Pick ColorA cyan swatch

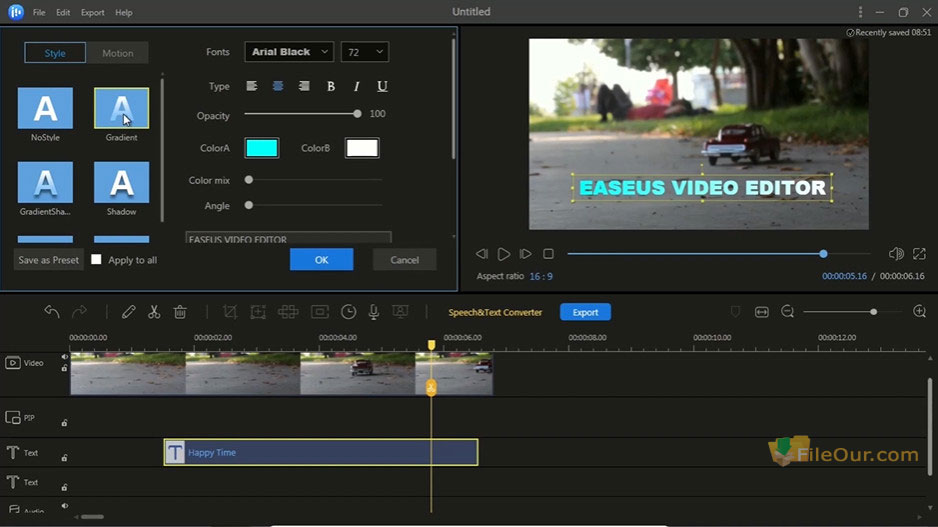(262, 148)
